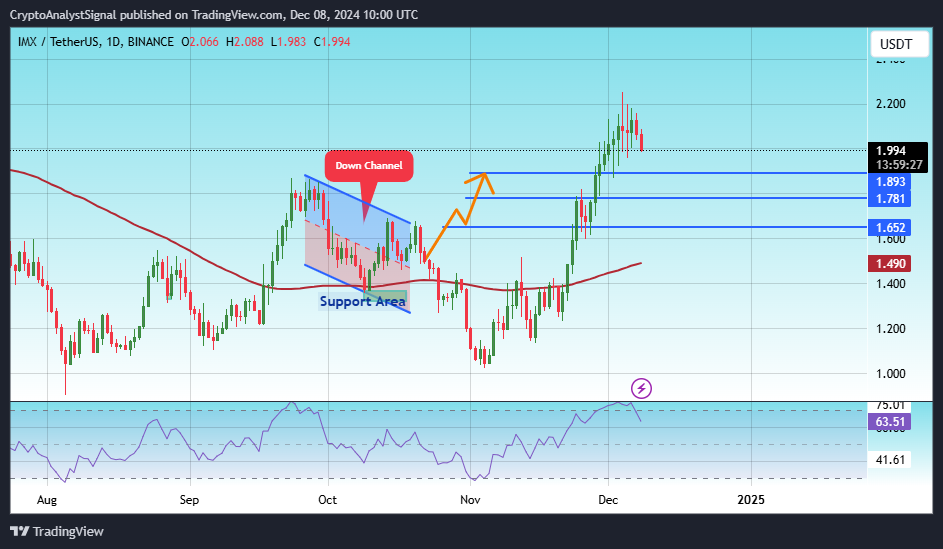Click the 1.400 price scale value
Image resolution: width=943 pixels, height=549 pixels.
(891, 284)
